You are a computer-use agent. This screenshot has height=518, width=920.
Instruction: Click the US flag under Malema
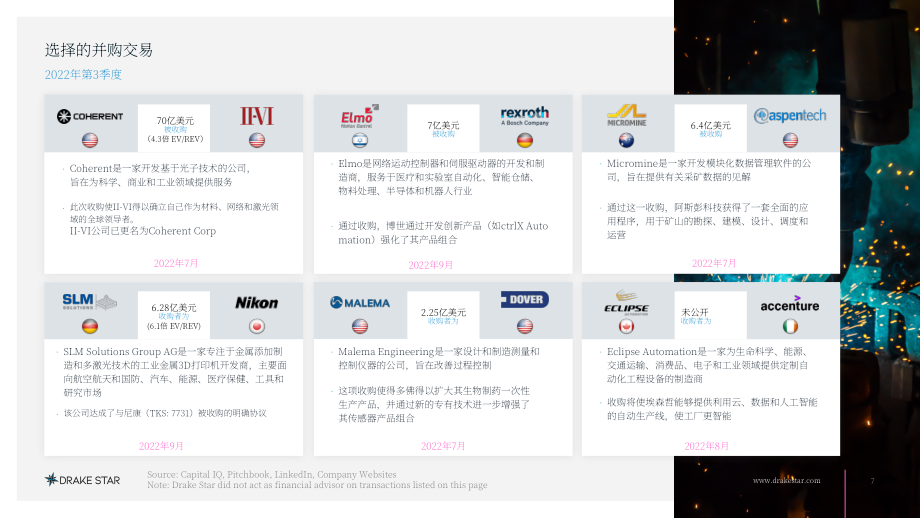(x=360, y=326)
